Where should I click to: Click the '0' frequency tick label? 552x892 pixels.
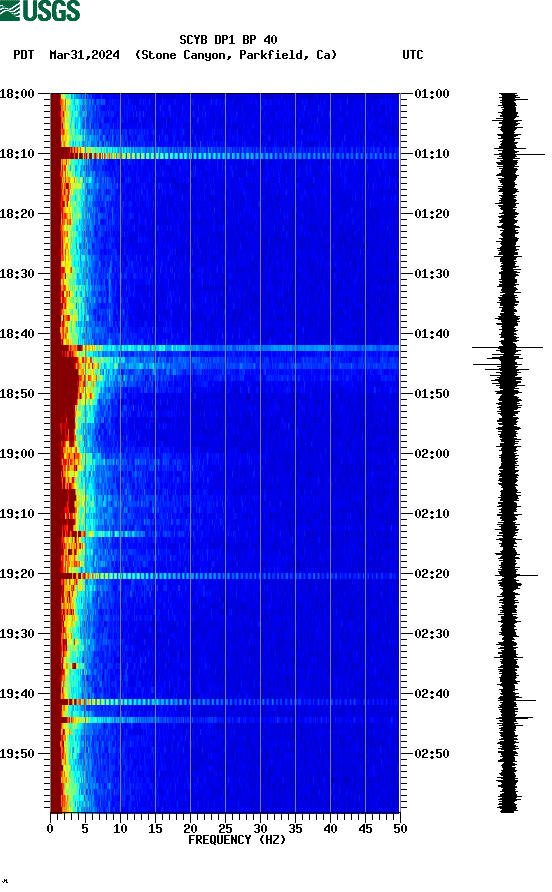pyautogui.click(x=50, y=829)
